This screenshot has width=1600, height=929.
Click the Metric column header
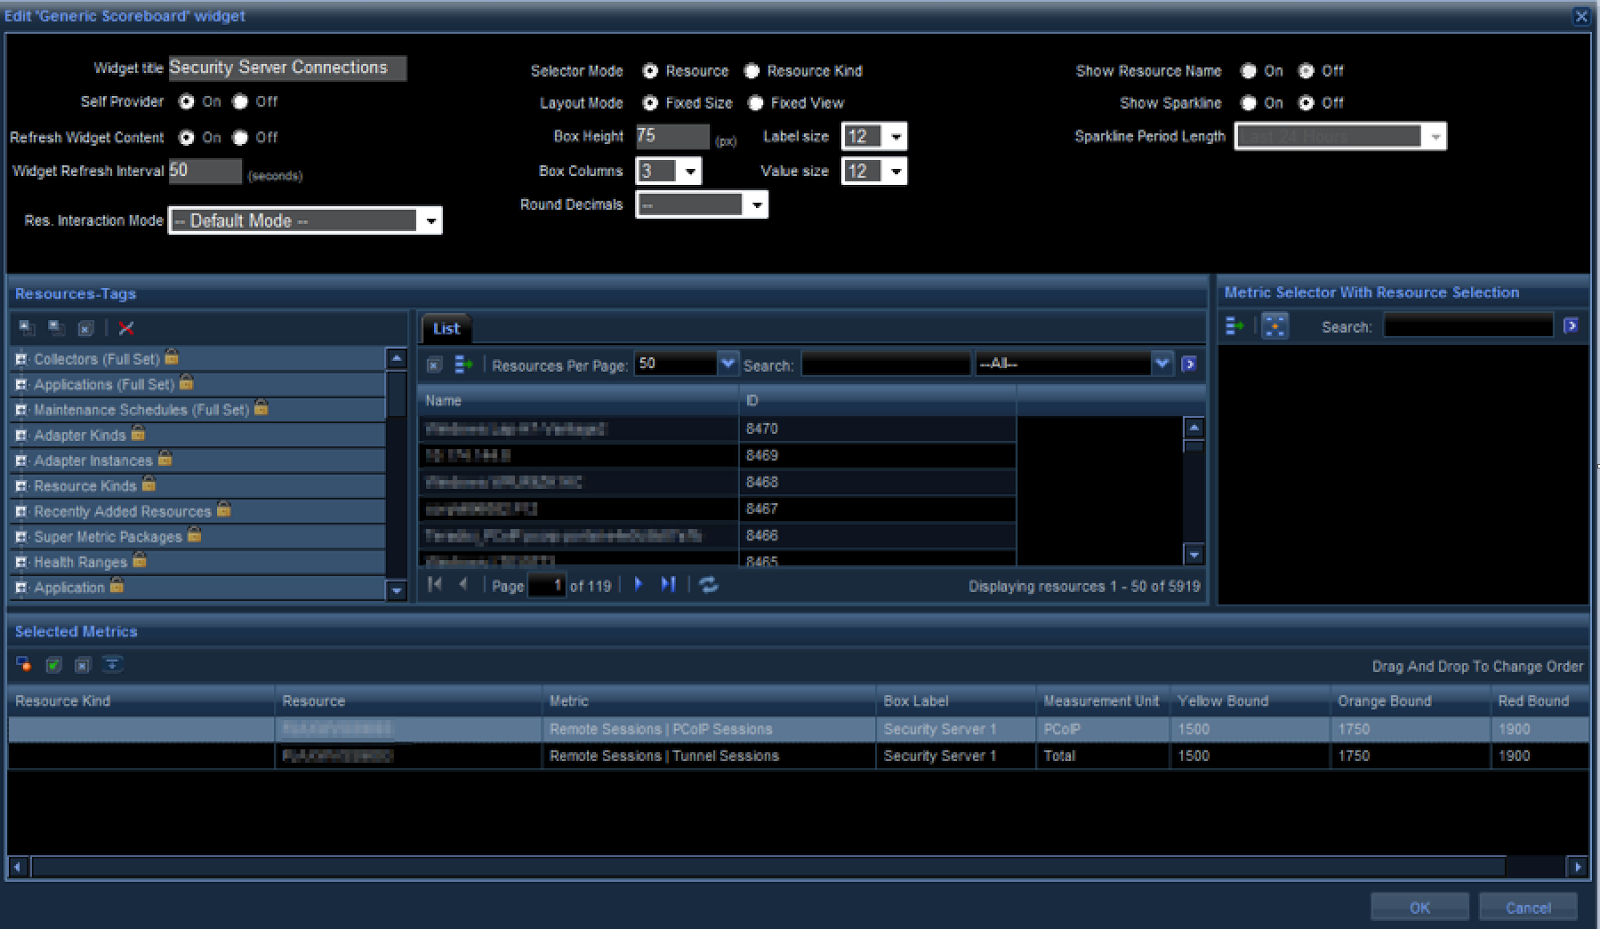pos(707,701)
